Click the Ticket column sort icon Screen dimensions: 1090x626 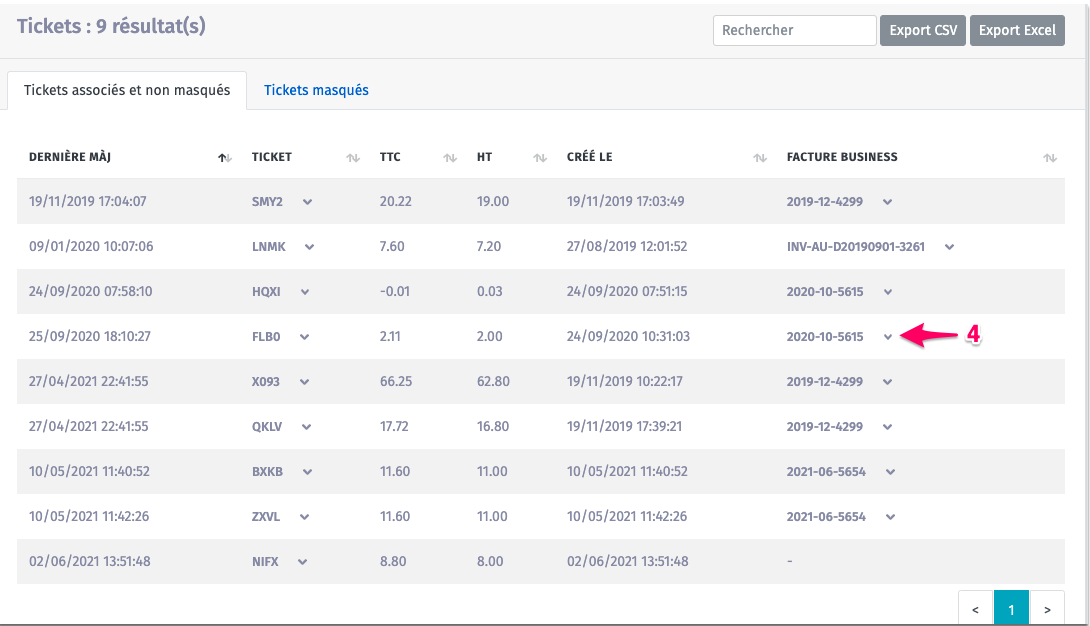pos(352,158)
